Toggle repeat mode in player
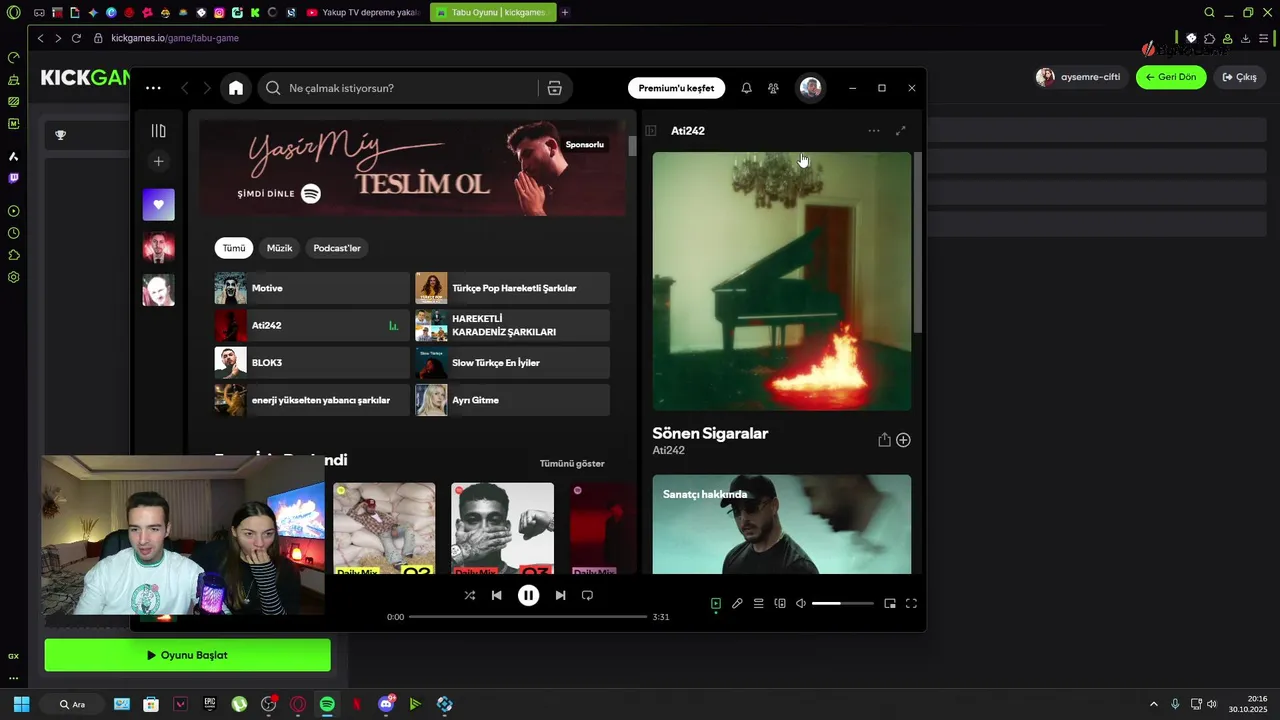 (x=587, y=595)
